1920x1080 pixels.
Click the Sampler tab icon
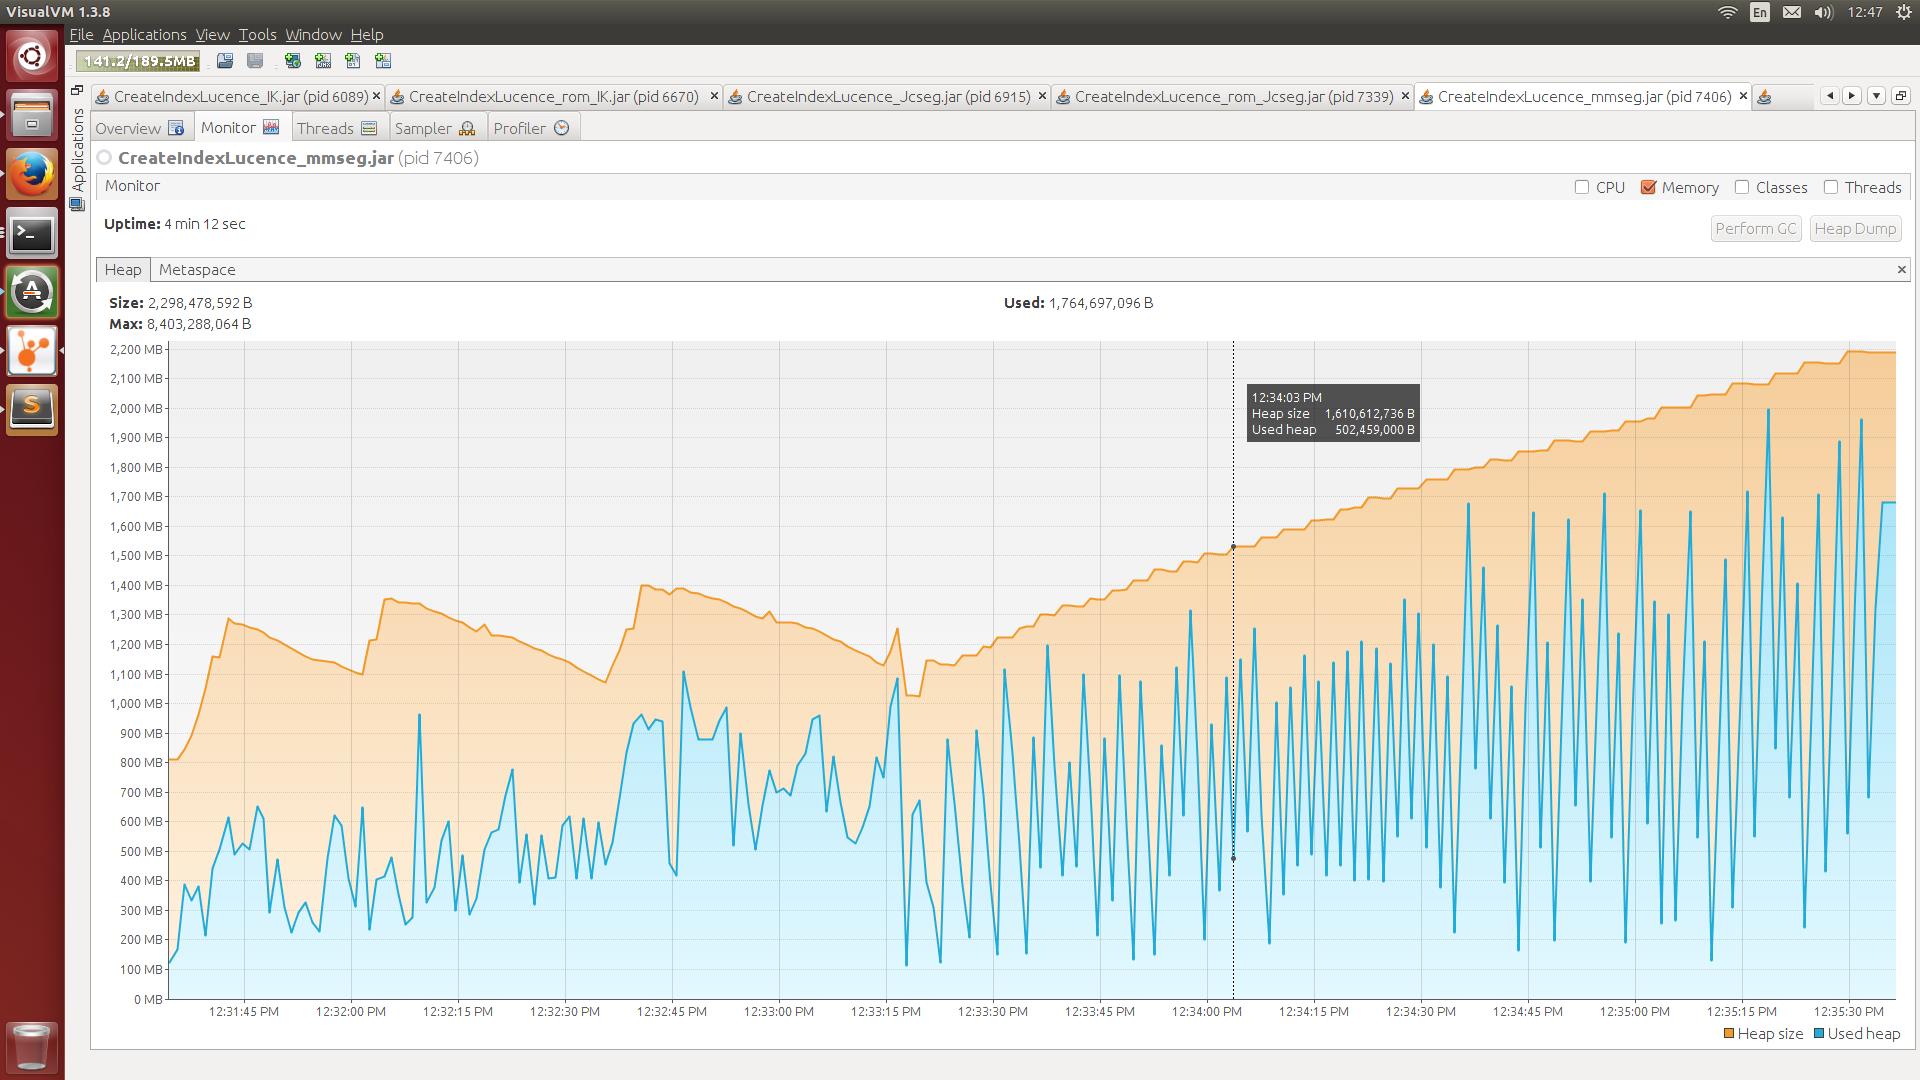[467, 128]
